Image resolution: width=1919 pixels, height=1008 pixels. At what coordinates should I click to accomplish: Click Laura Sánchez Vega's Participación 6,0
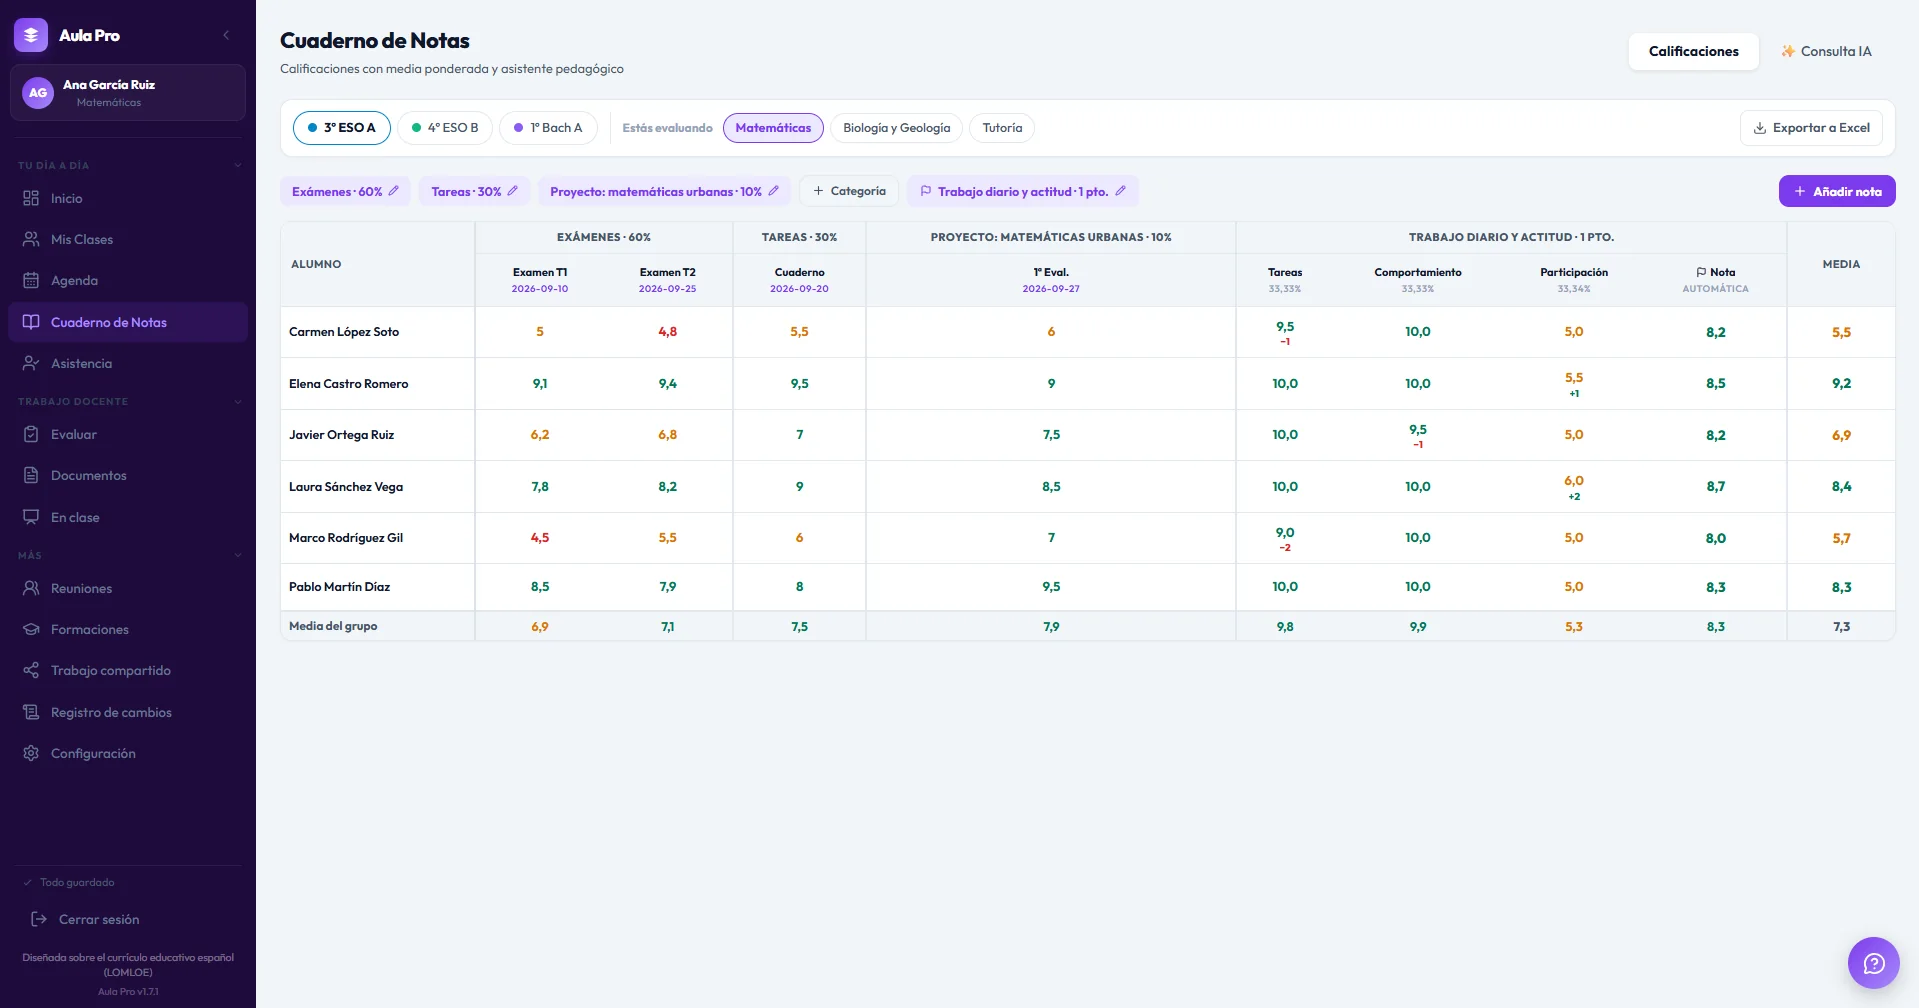tap(1574, 481)
